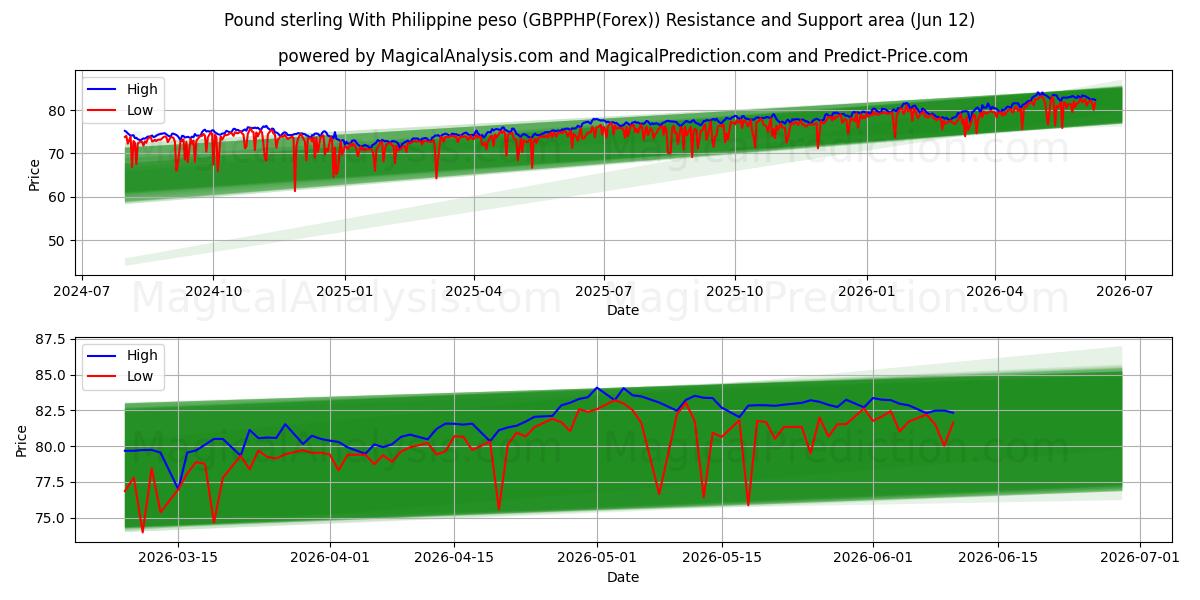Screen dimensions: 1200x600
Task: Click 'Low' in the upper chart legend
Action: click(x=140, y=110)
